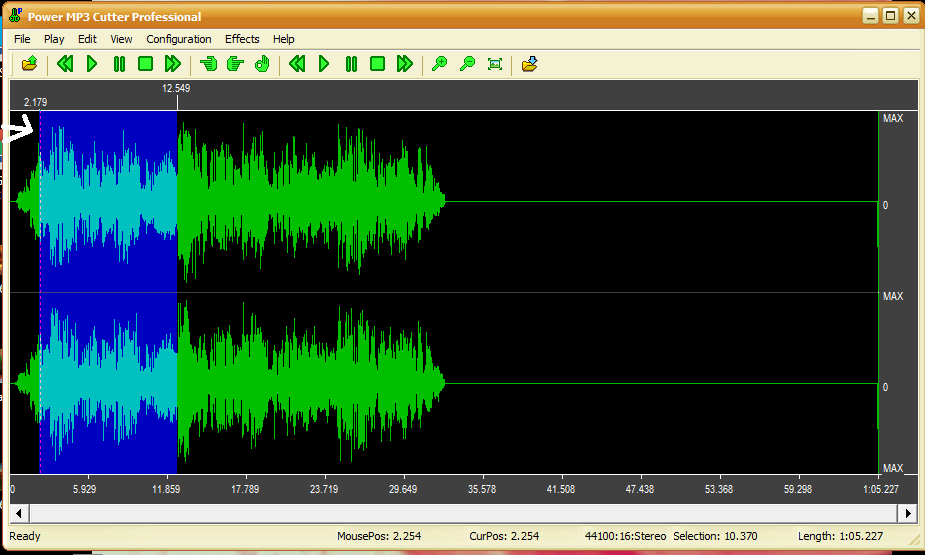Rewind using the arrows after the OK hand
925x555 pixels.
tap(297, 64)
